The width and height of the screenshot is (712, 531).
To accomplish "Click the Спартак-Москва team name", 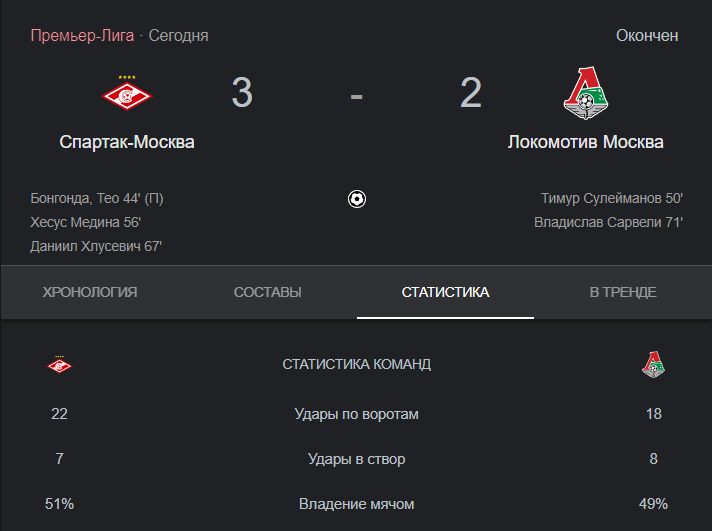I will 127,142.
